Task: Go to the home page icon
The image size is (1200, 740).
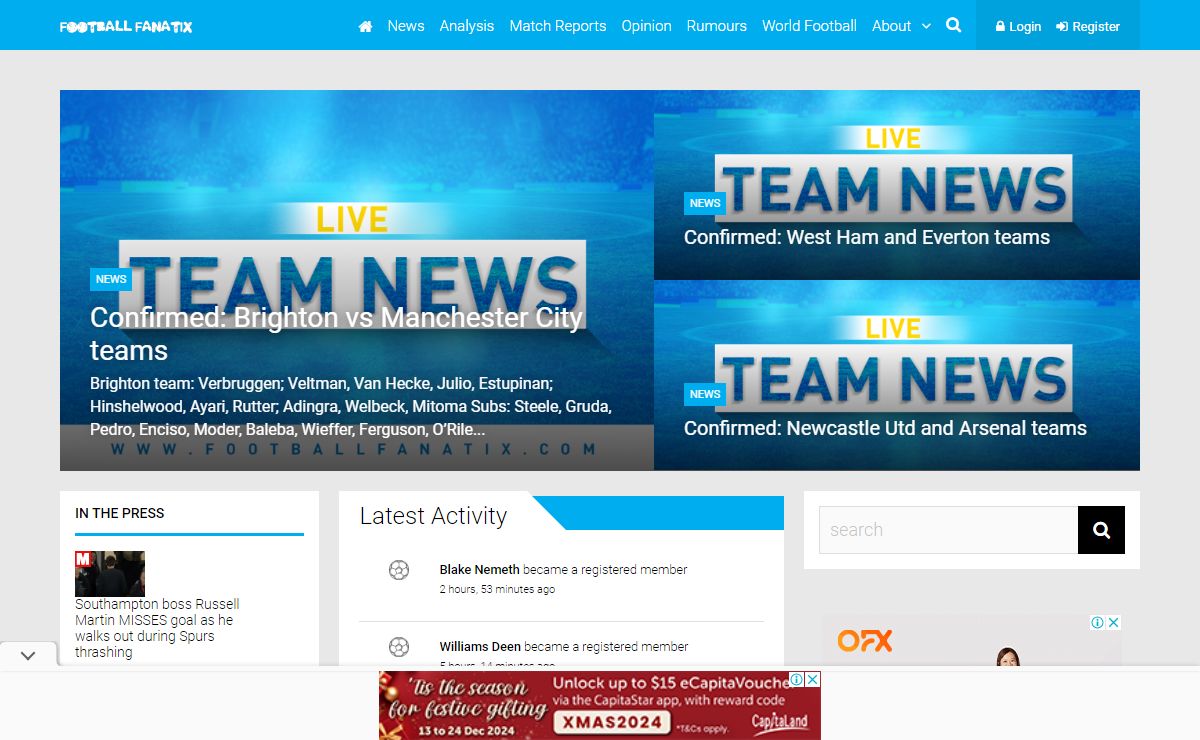Action: pyautogui.click(x=365, y=26)
